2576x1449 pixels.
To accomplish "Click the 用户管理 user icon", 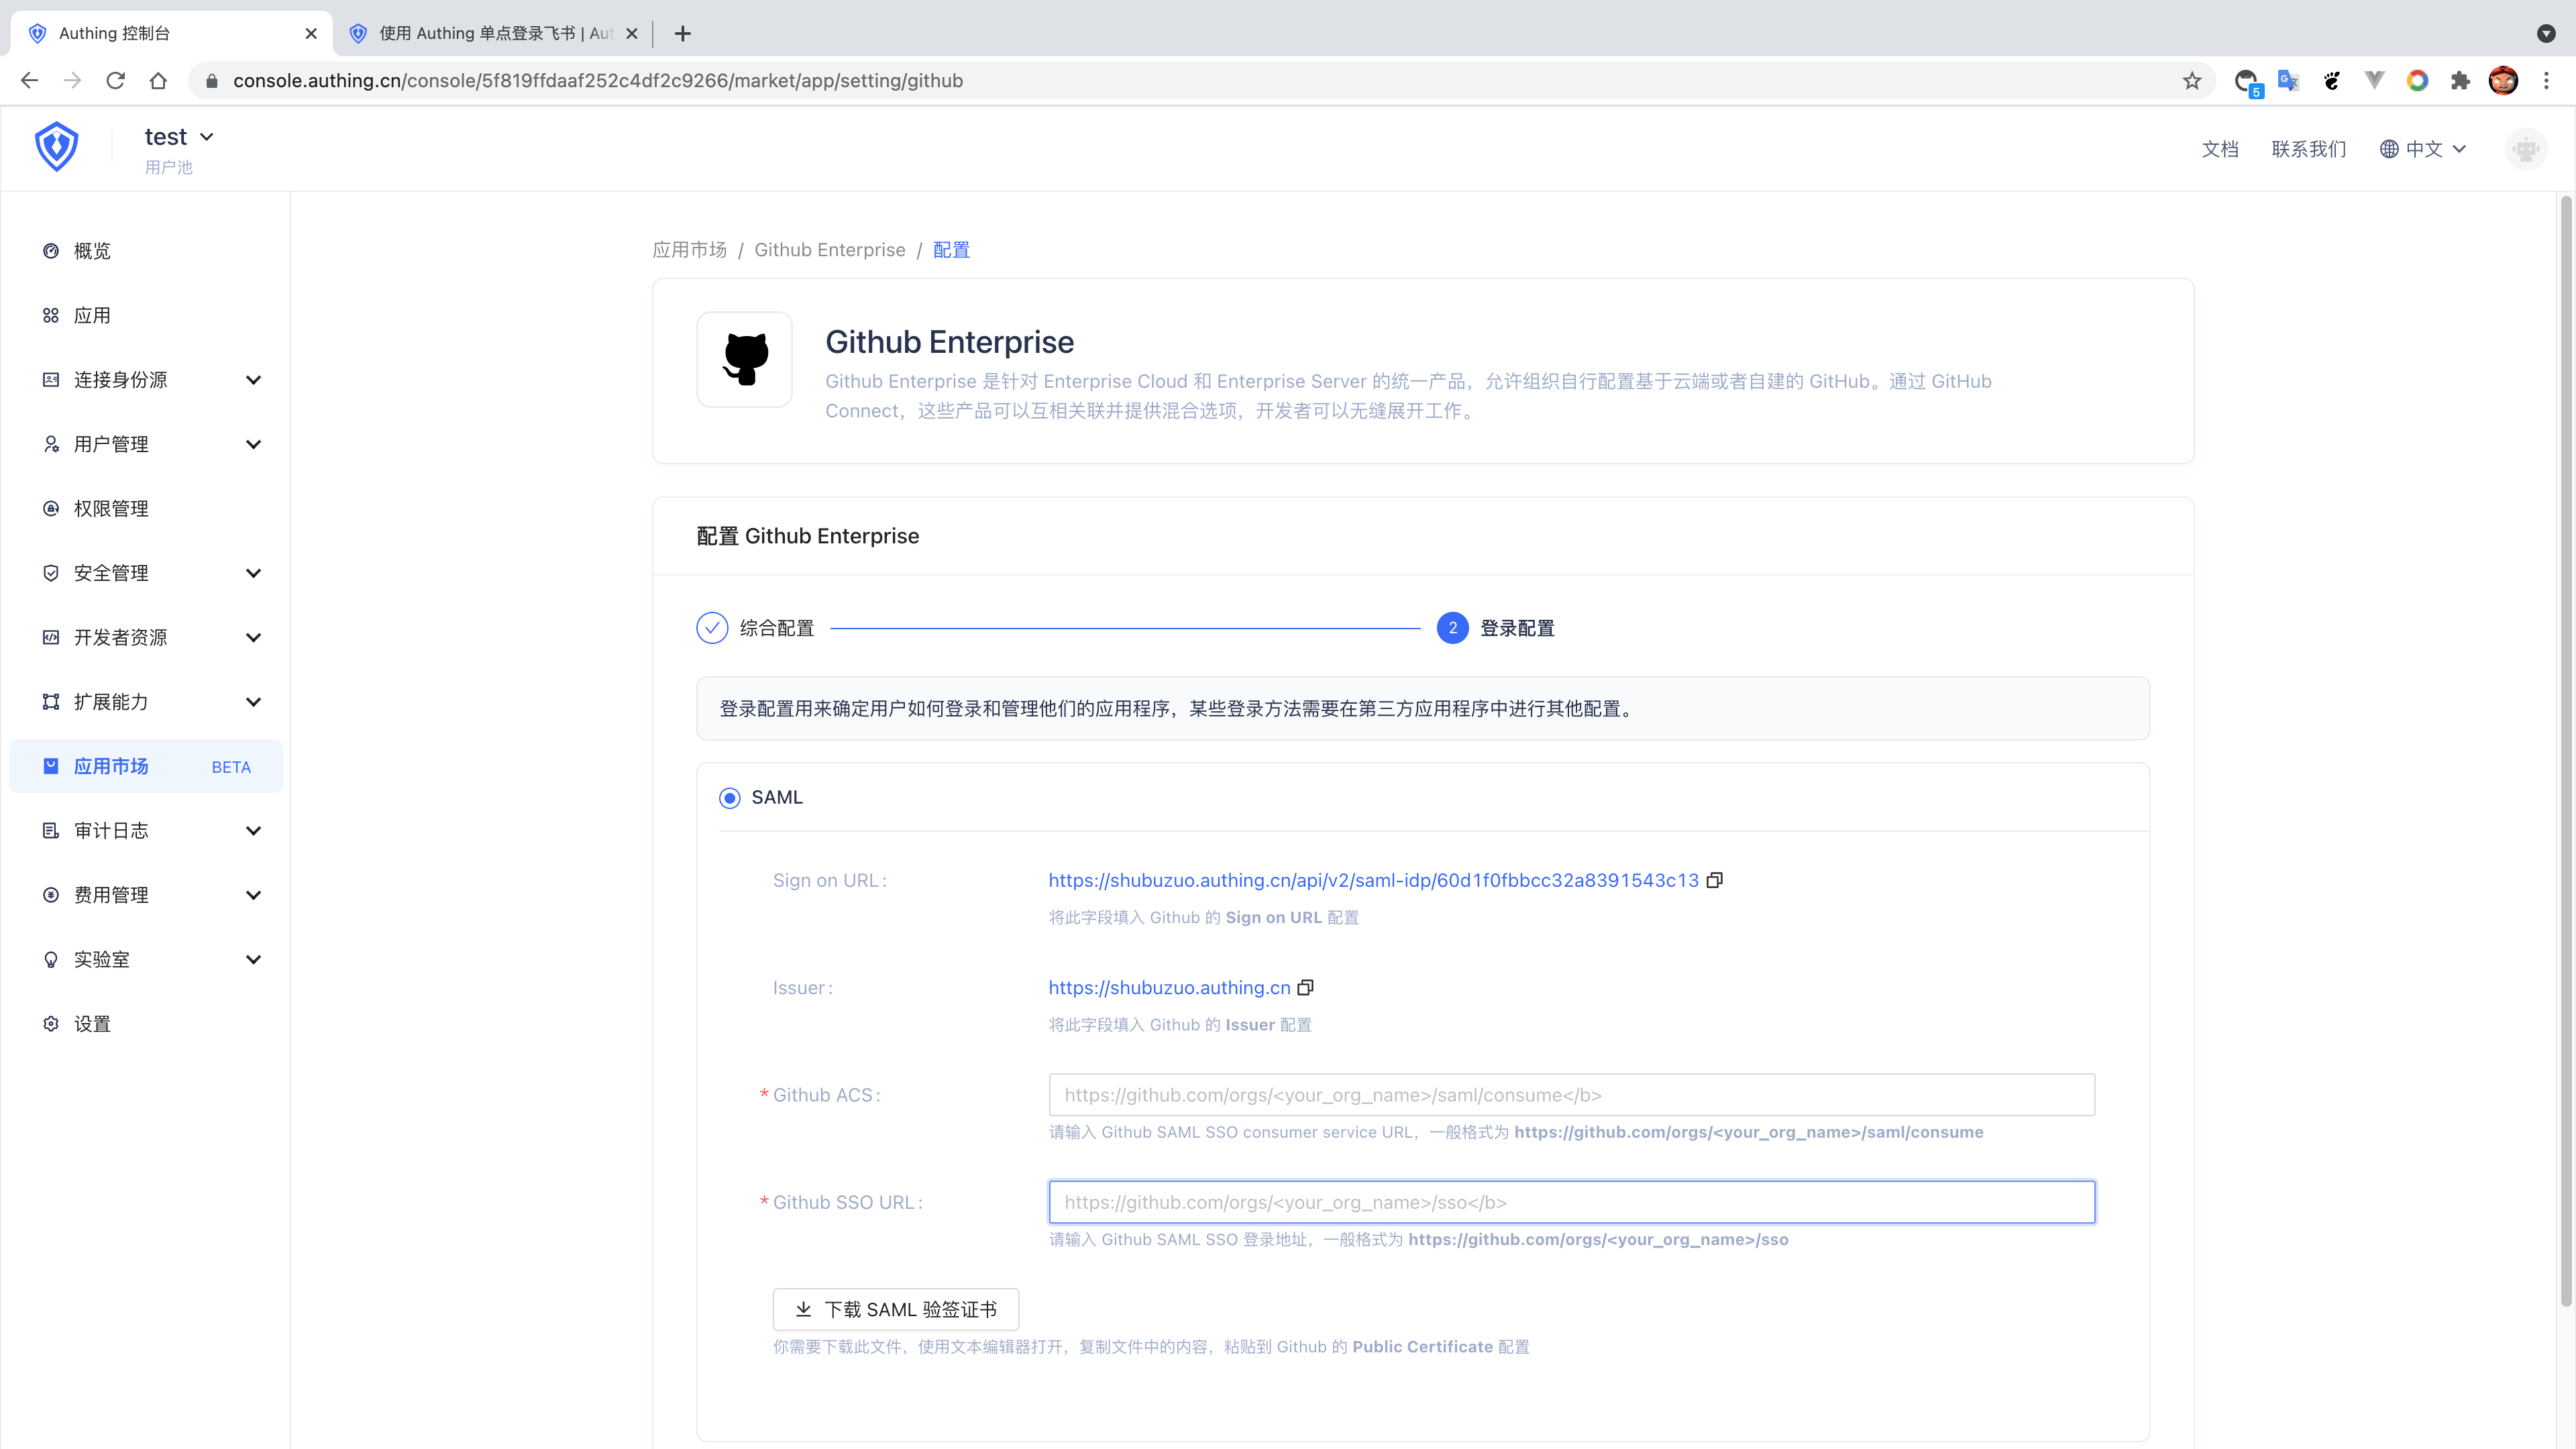I will coord(51,444).
